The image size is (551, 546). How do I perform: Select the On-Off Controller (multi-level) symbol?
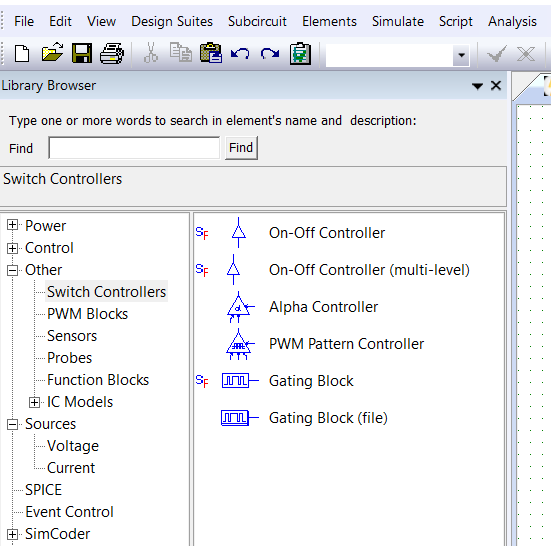234,269
